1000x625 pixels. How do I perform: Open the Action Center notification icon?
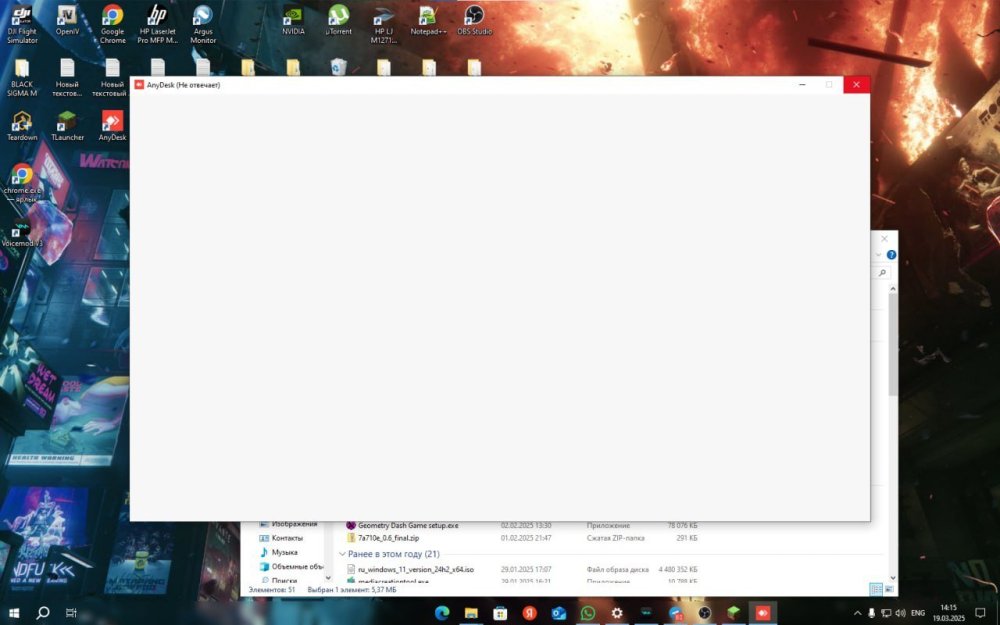click(x=980, y=613)
